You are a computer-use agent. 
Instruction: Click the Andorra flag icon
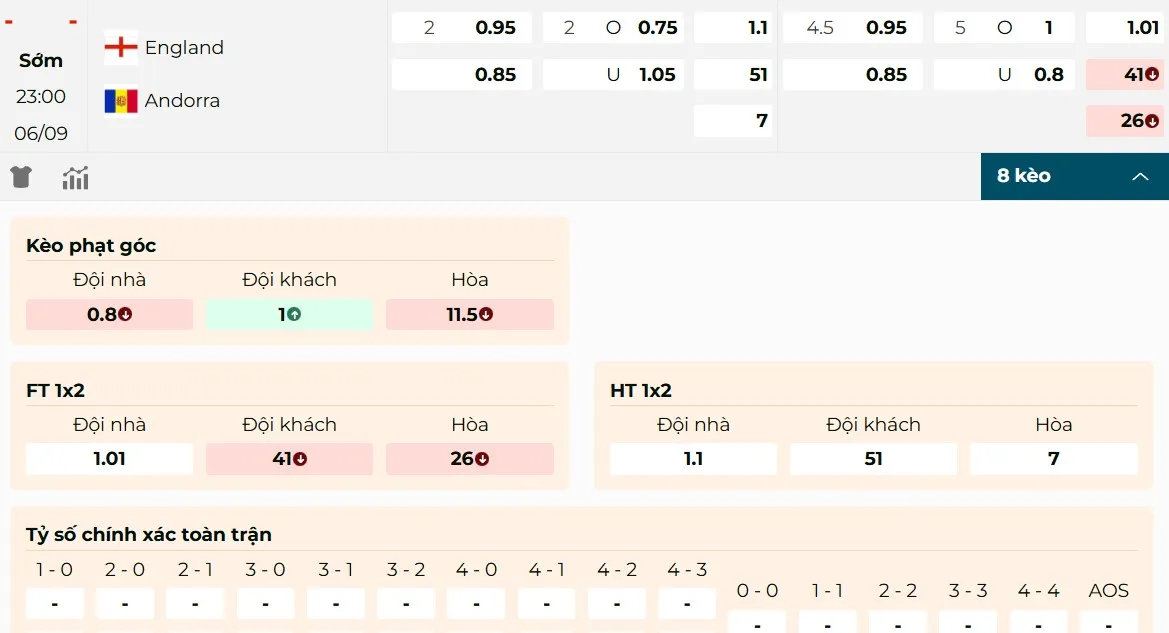tap(120, 100)
